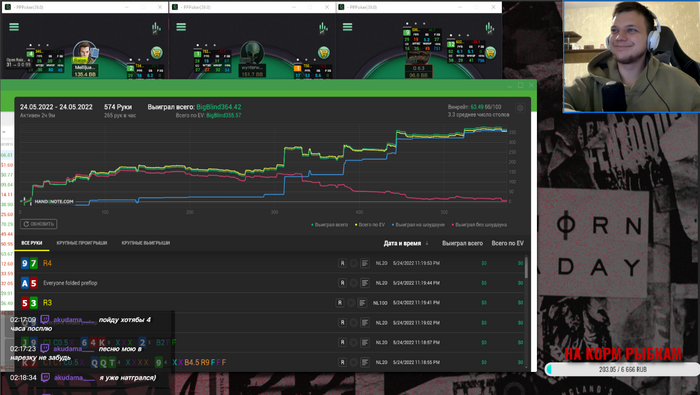This screenshot has width=700, height=395.
Task: Switch to 'ВСЕ РУКИ' tab
Action: point(32,243)
